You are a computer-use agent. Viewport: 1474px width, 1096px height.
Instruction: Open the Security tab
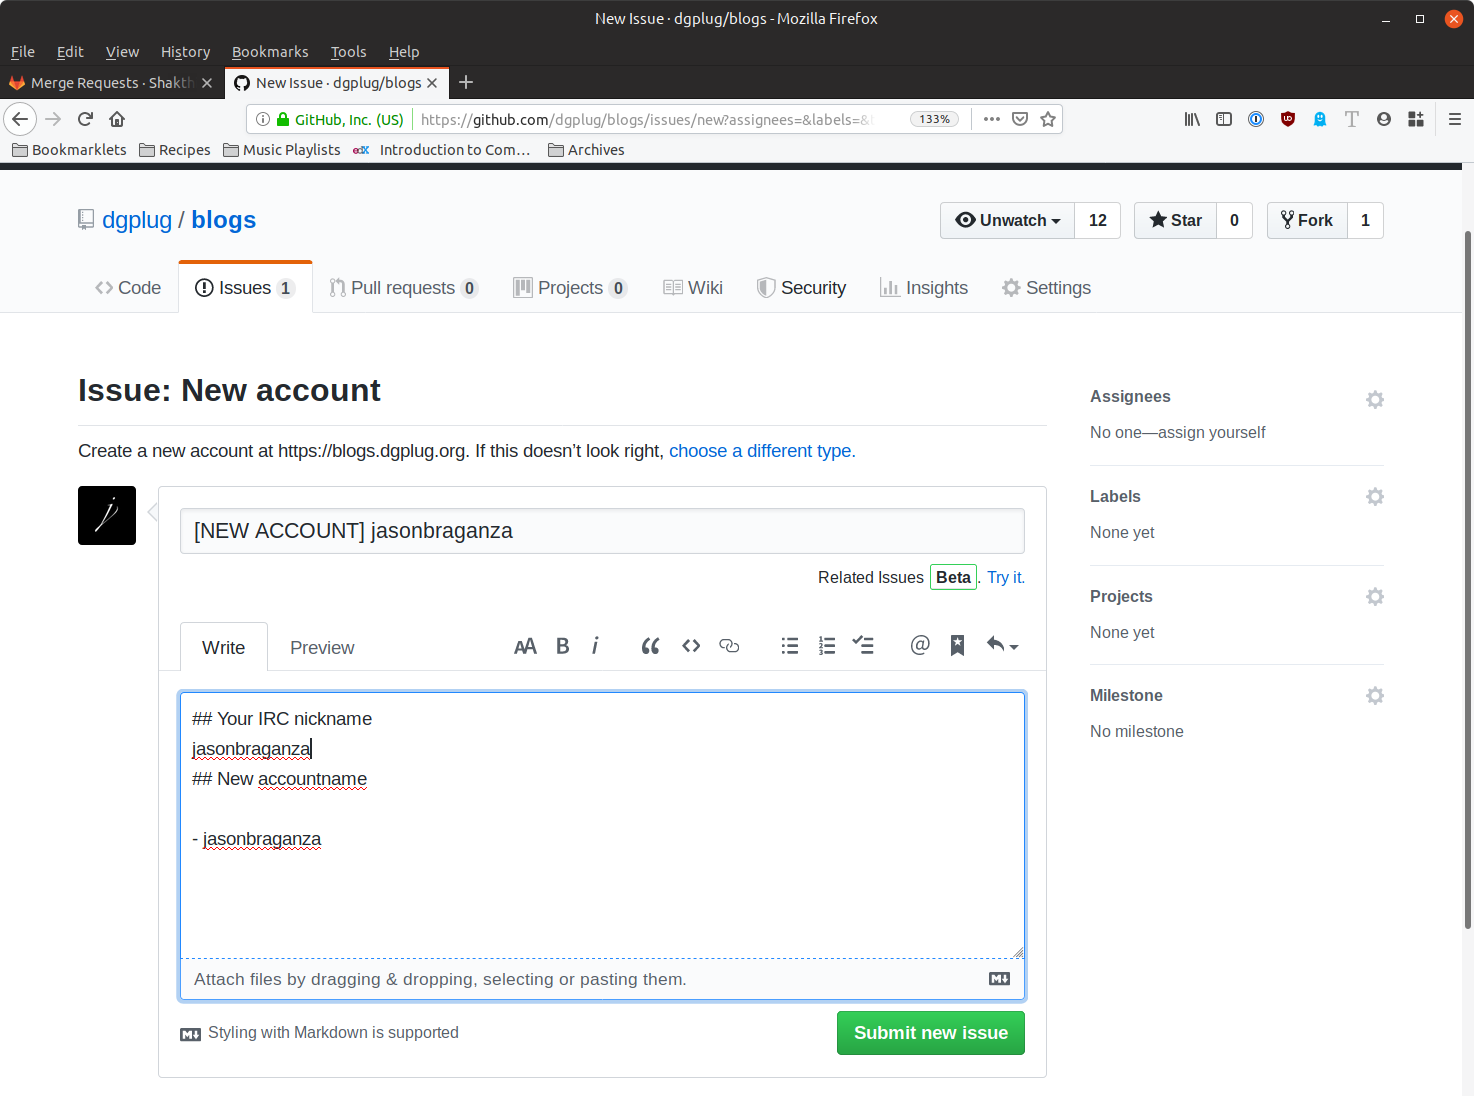pyautogui.click(x=801, y=288)
